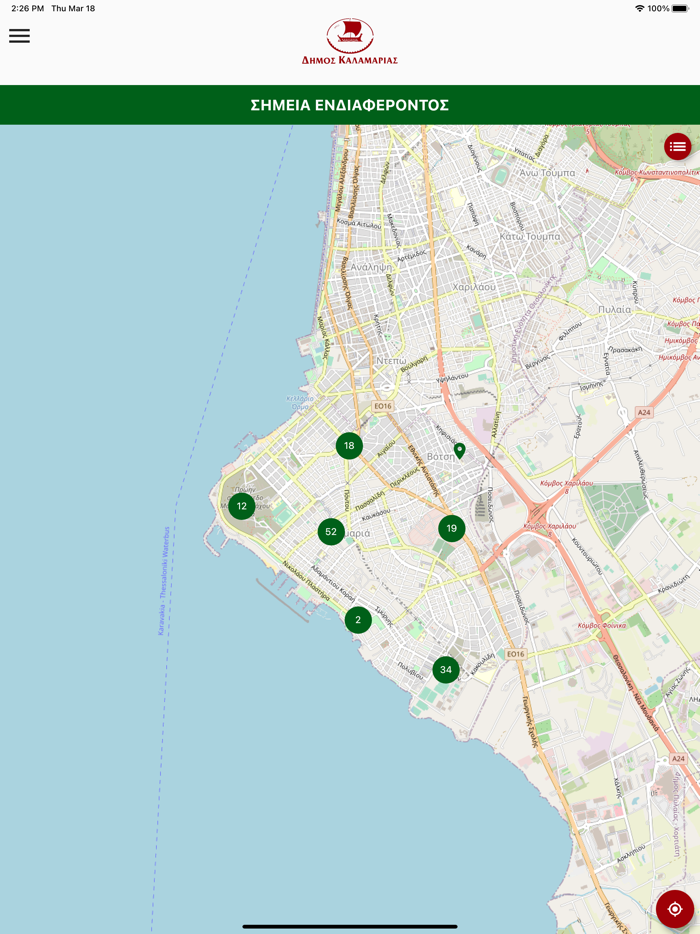Tap the ΣΗΜΕΙΑ ΕΝΔΙΑΦΕΡΟΝΤΟΣ header
The width and height of the screenshot is (700, 934).
(350, 105)
